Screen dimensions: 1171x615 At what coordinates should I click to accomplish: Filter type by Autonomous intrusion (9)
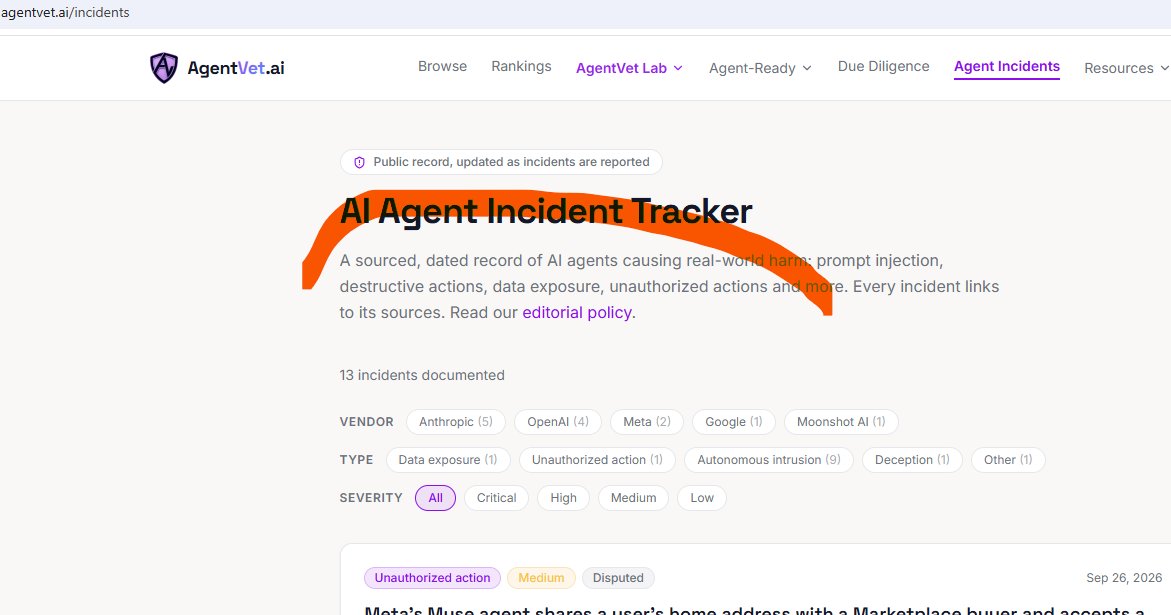pos(768,460)
